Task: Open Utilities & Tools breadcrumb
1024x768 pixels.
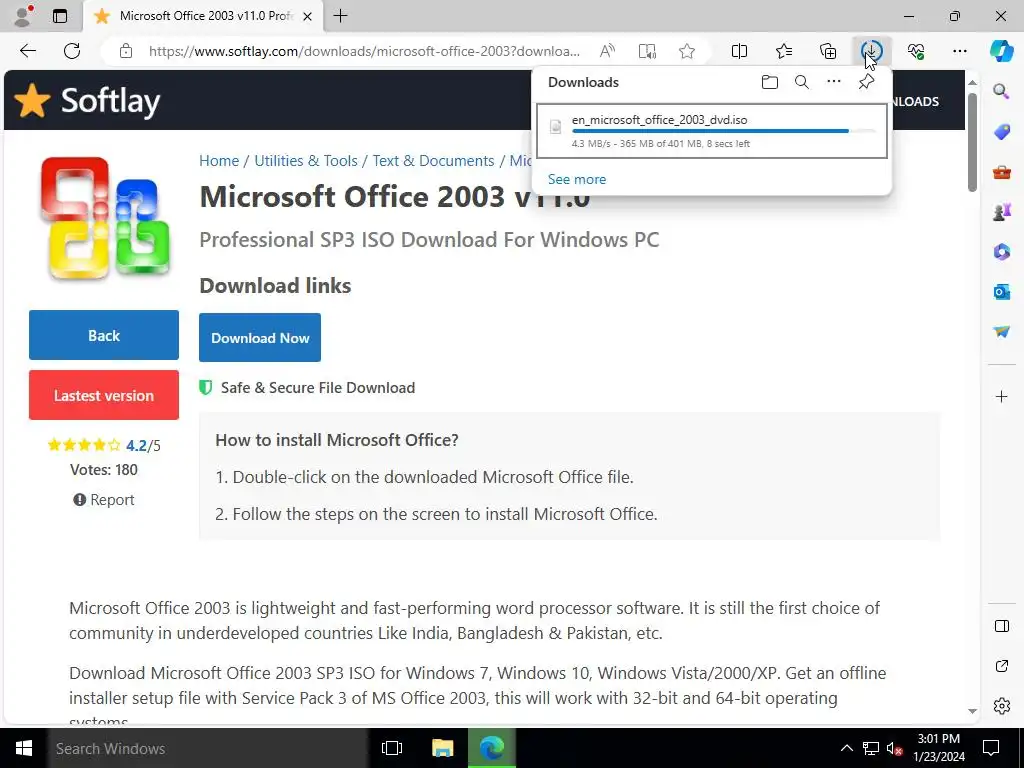Action: [x=306, y=161]
